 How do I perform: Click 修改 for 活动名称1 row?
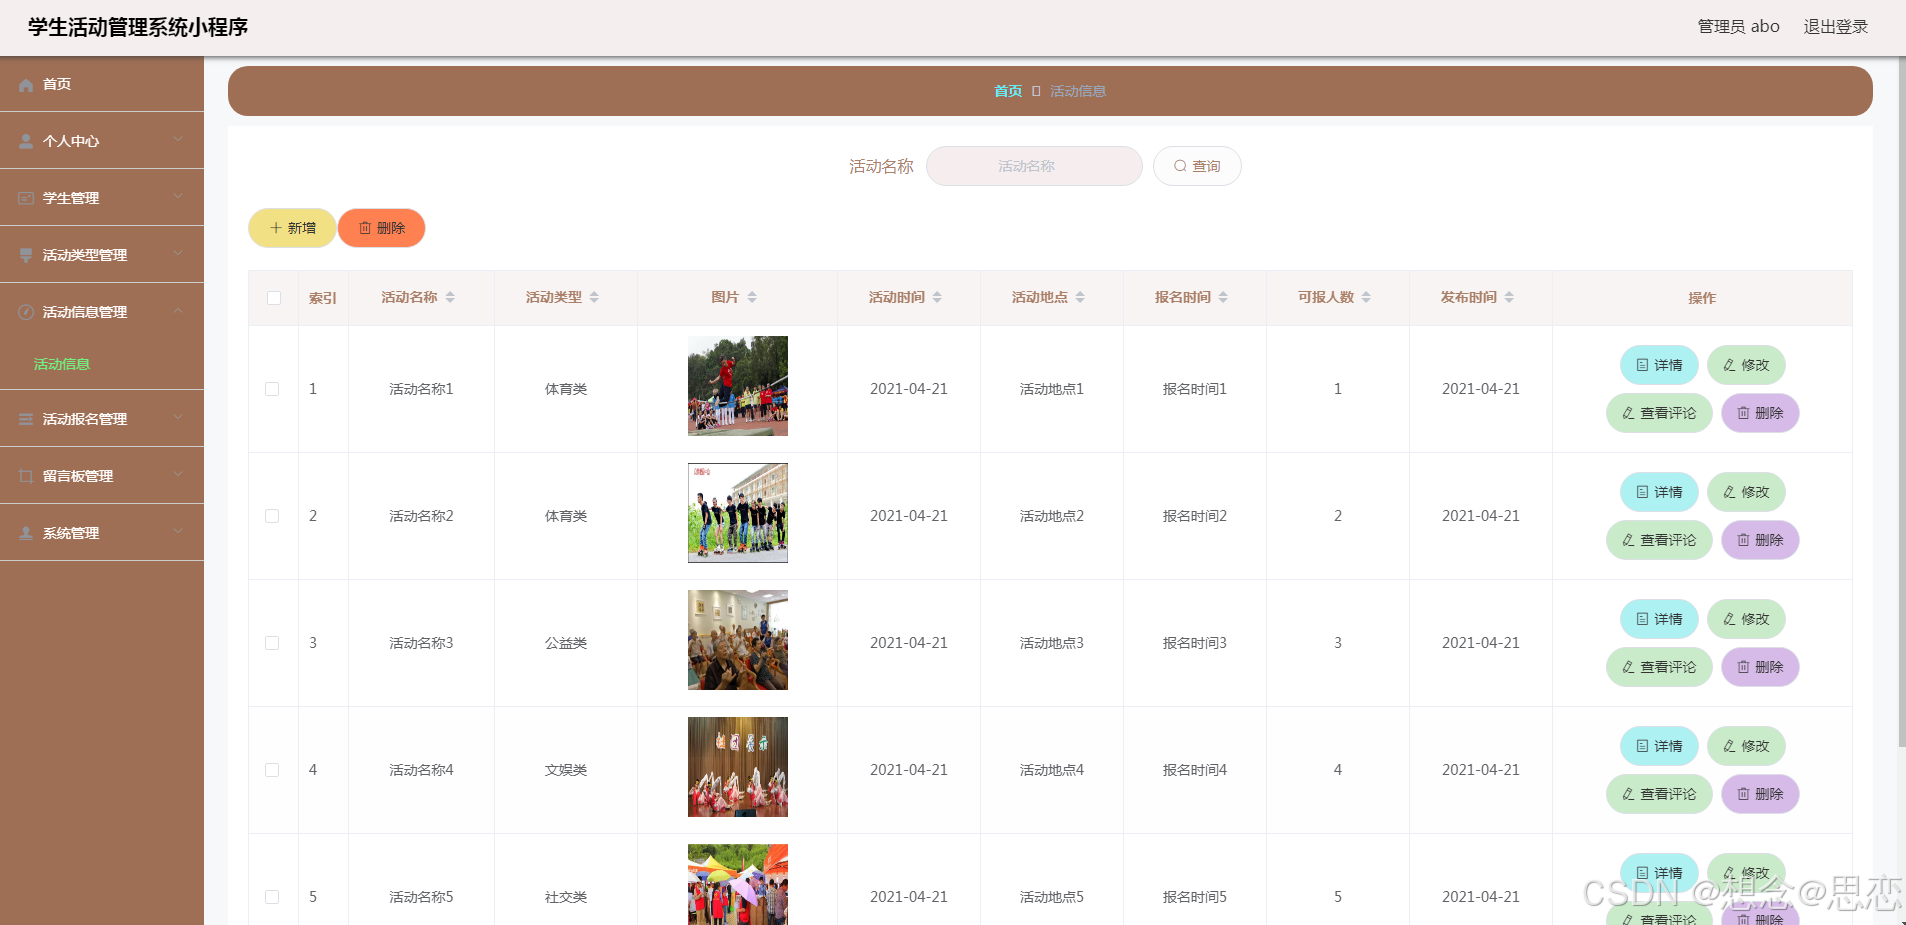[x=1746, y=365]
